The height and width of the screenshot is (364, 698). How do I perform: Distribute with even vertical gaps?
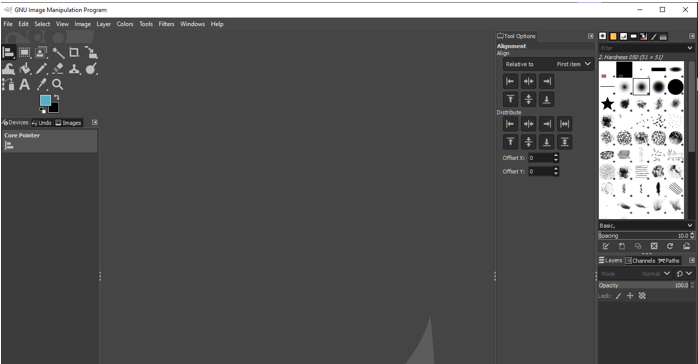click(564, 142)
